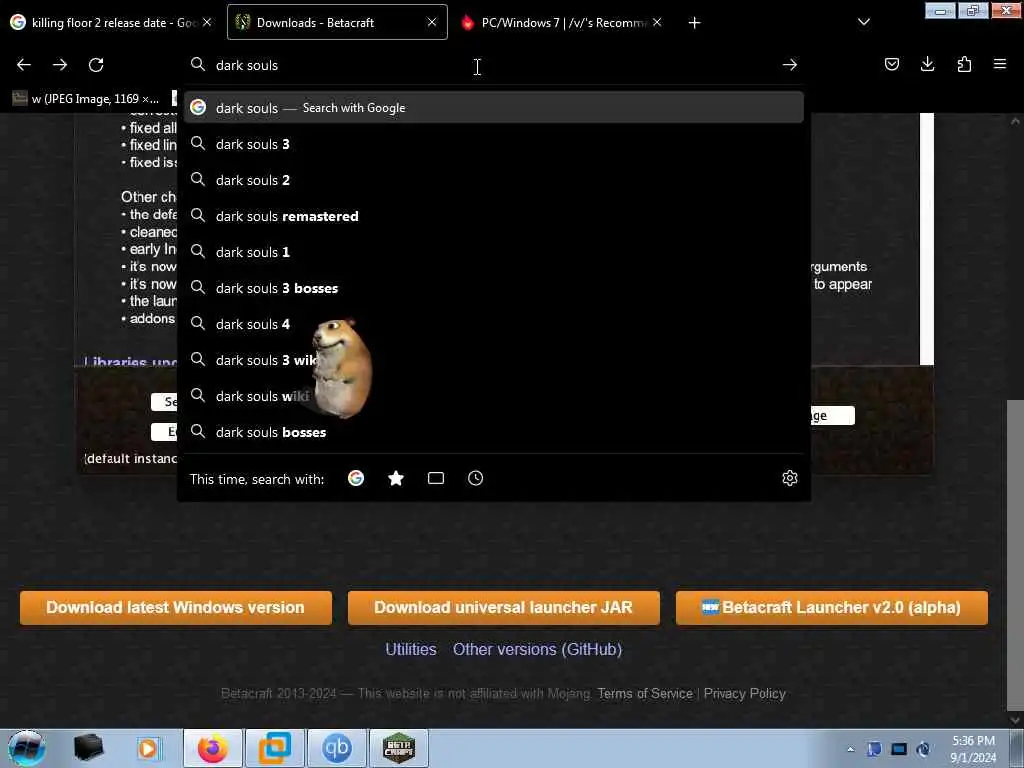Go forward with the toolbar forward arrow
The height and width of the screenshot is (768, 1024).
pos(60,65)
